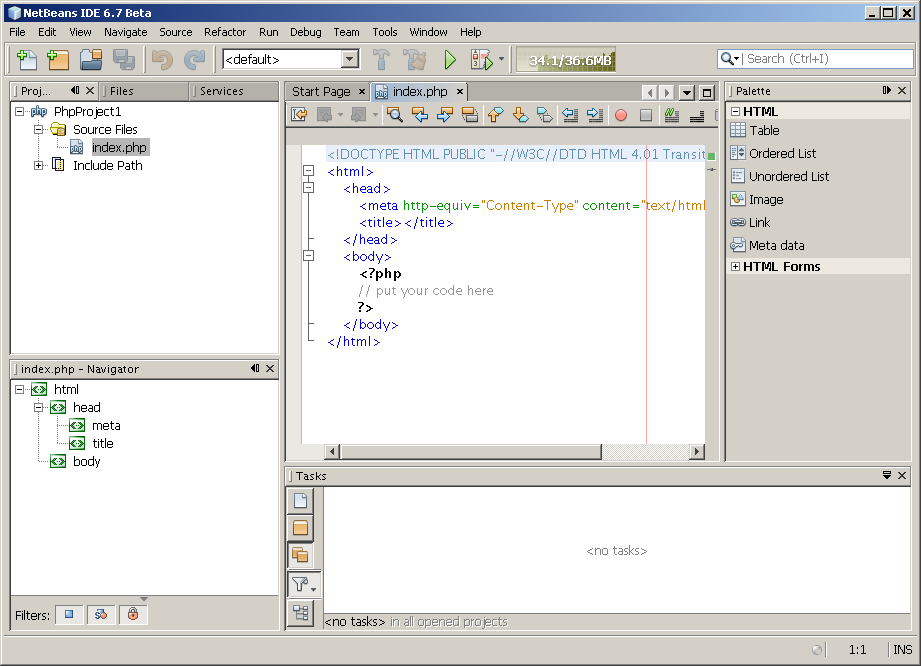The image size is (921, 666).
Task: Click the red Start Macro Recording icon
Action: (x=620, y=115)
